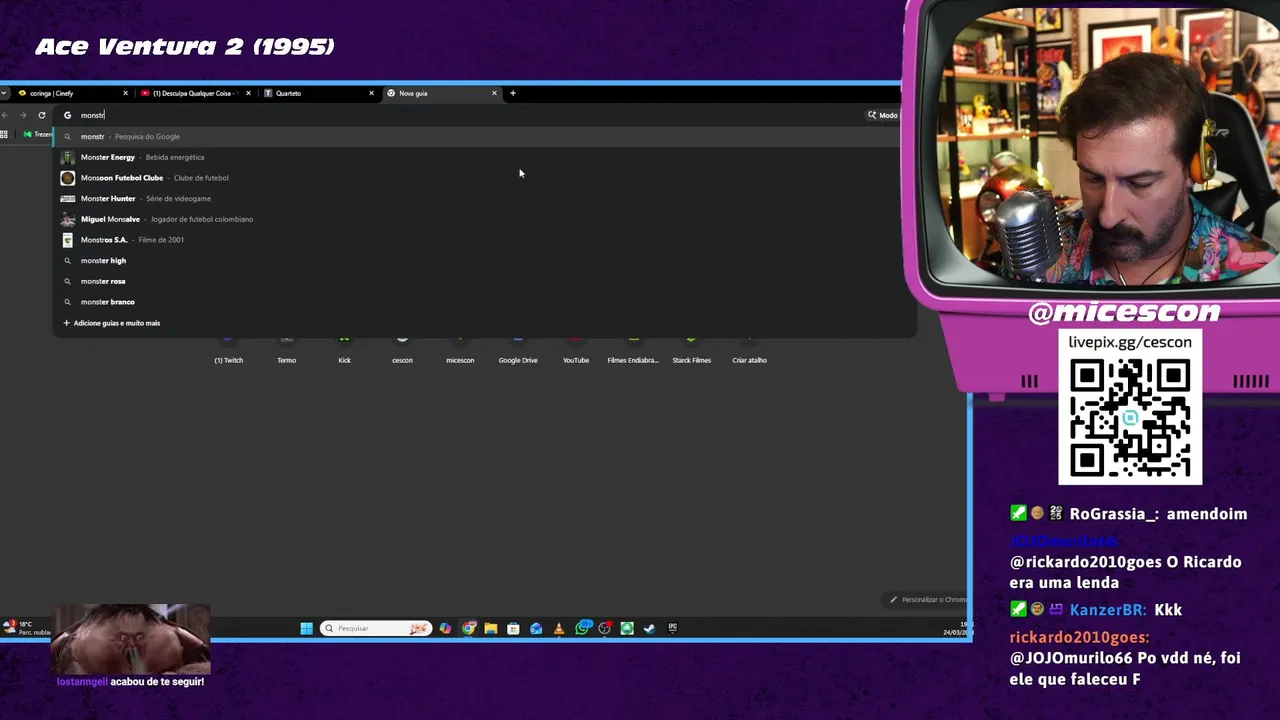Open the weather widget in the taskbar

coord(26,628)
